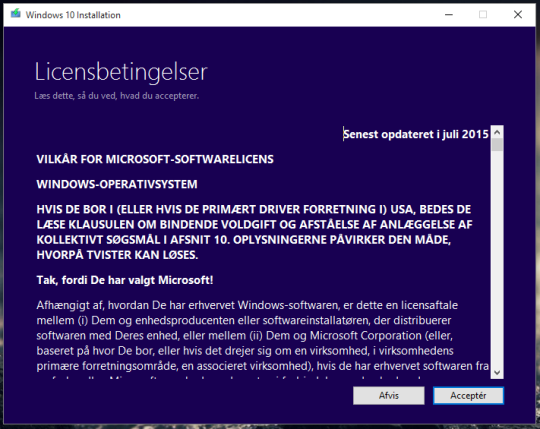This screenshot has height=429, width=540.
Task: Click the 'Tak, fordi De har valgt Microsoft!' line
Action: (x=125, y=280)
